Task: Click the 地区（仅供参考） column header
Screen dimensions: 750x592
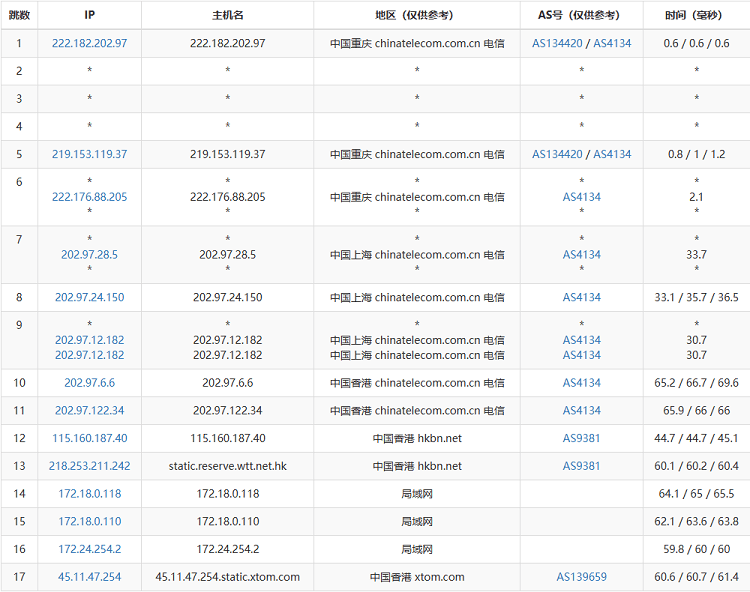Action: [417, 15]
